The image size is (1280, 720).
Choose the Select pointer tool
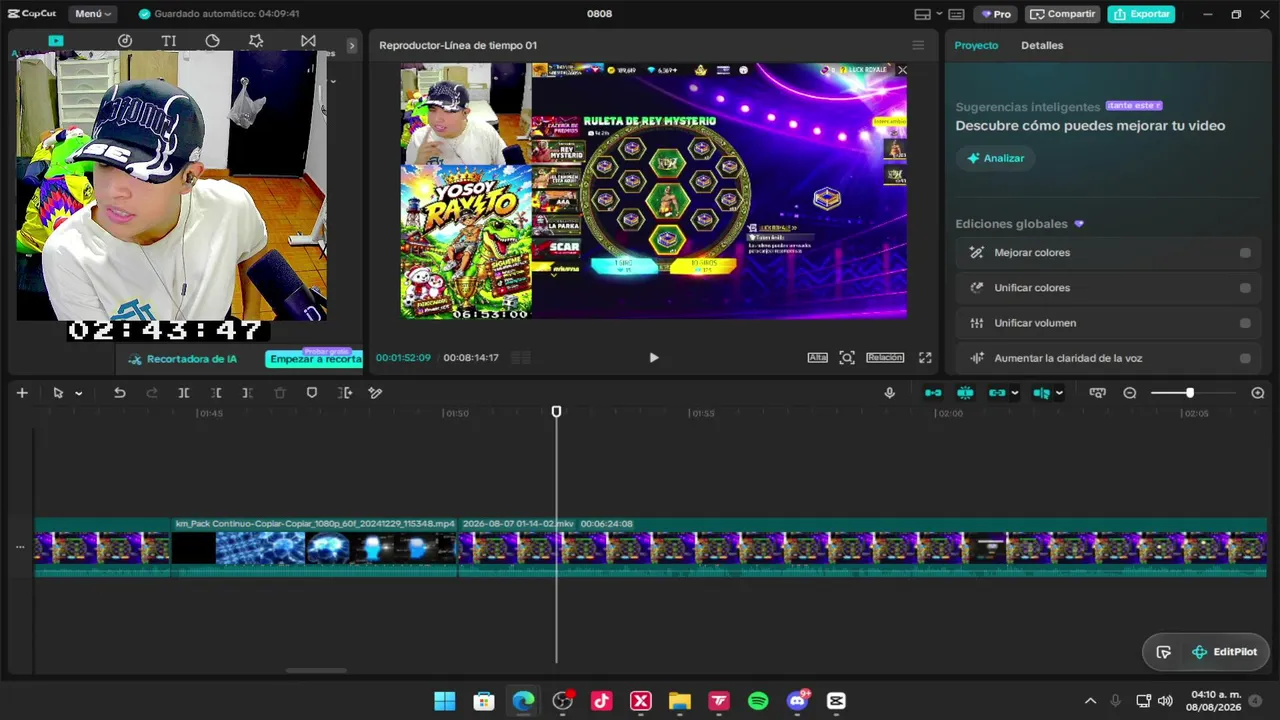tap(58, 393)
